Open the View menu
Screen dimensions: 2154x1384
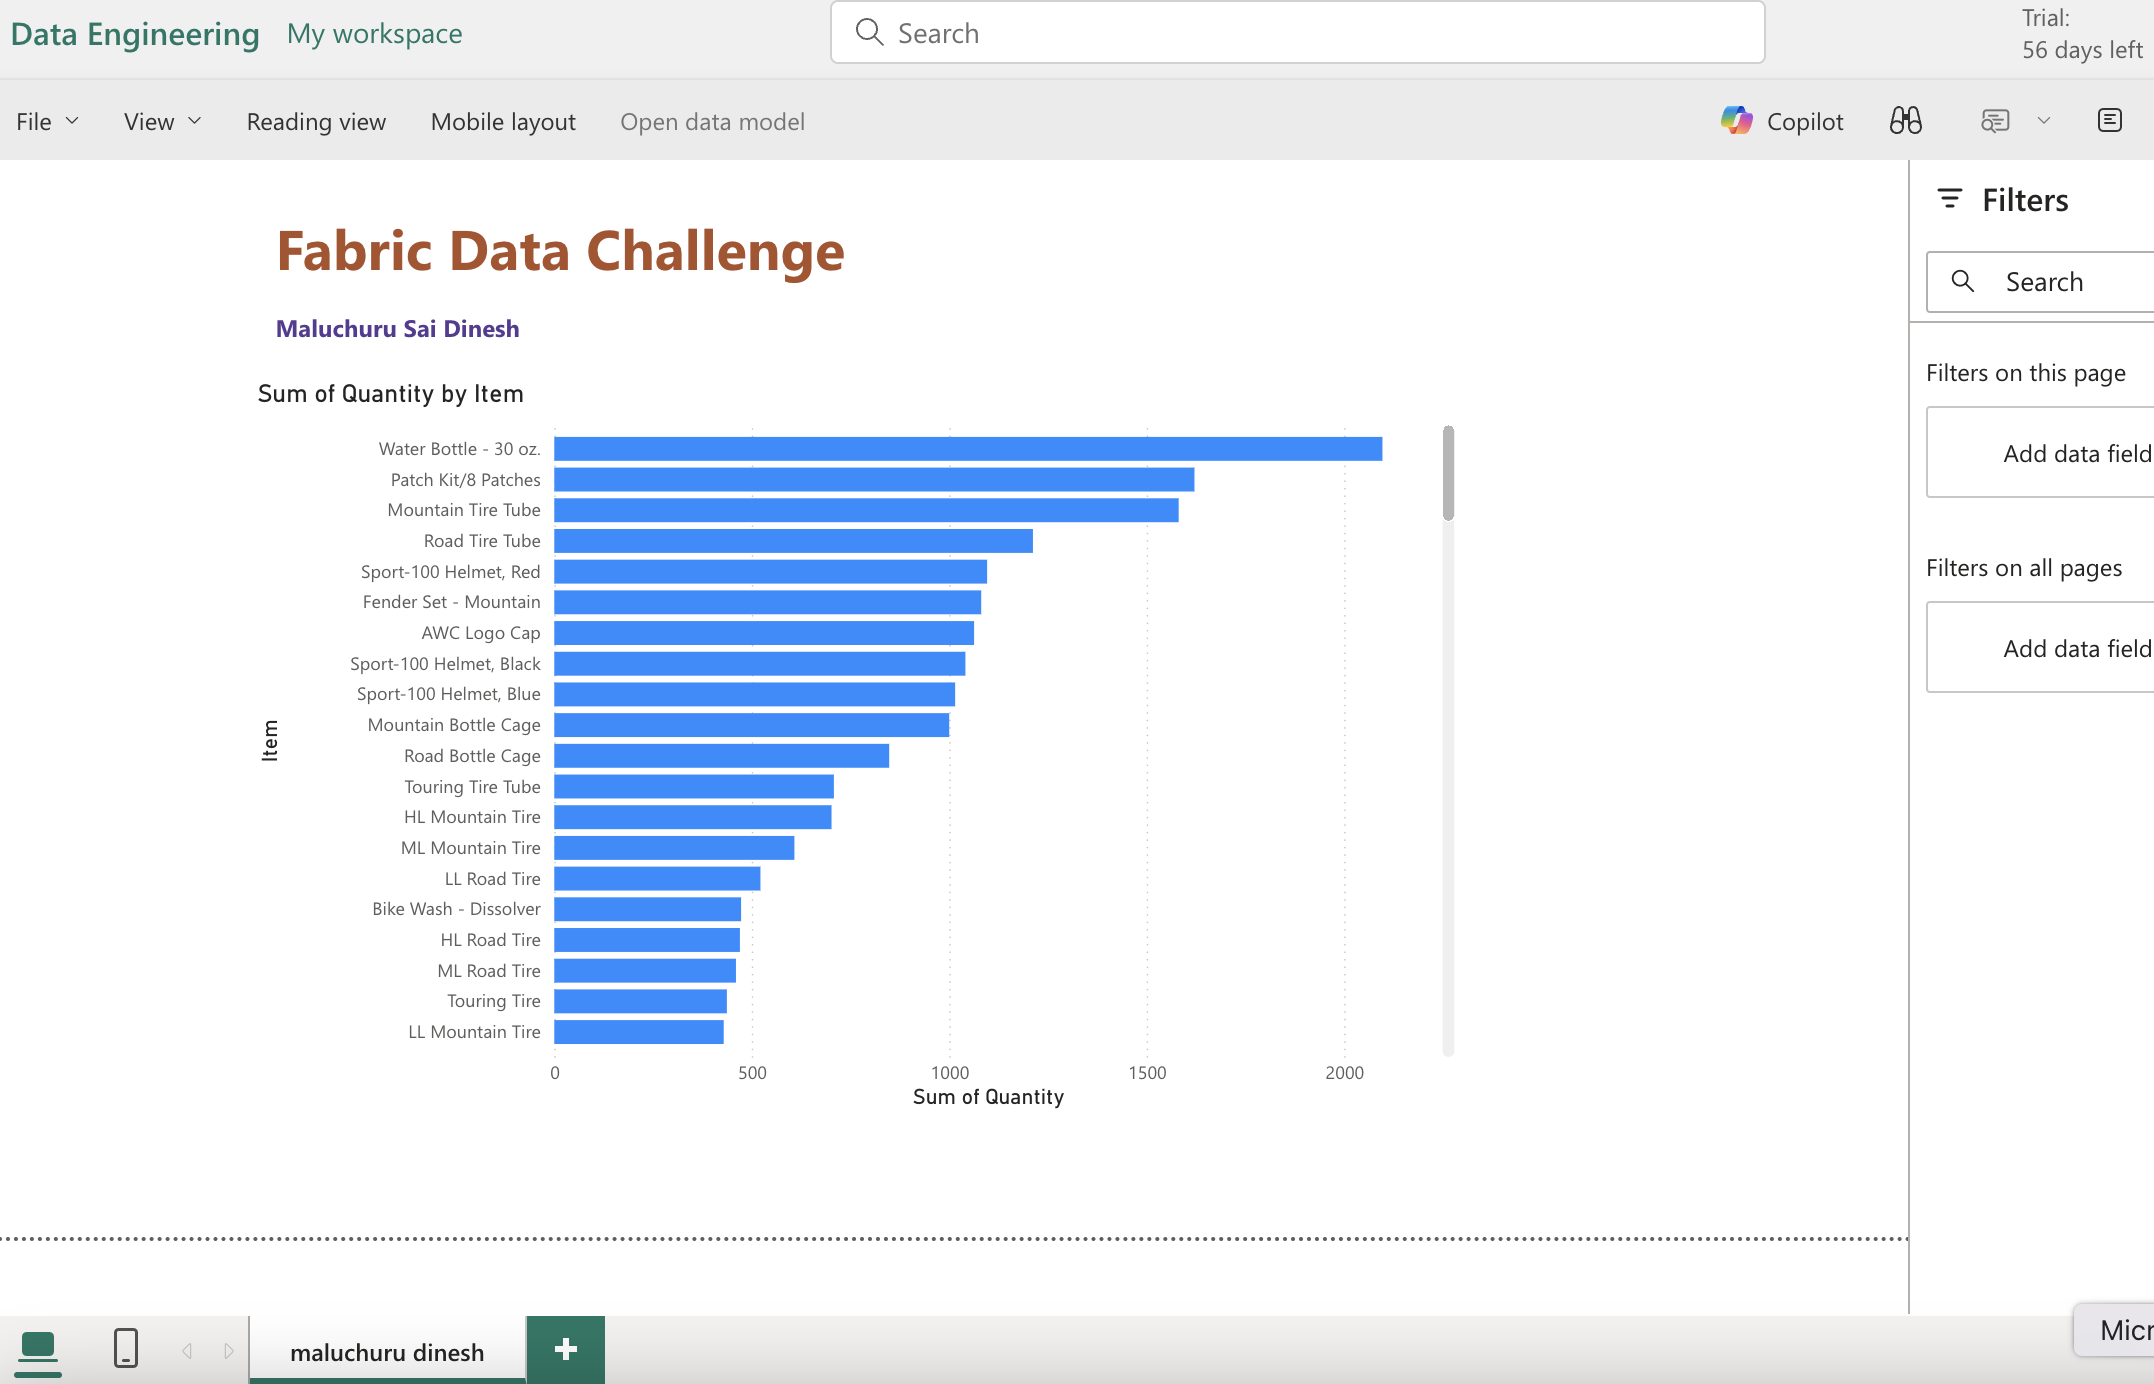point(163,121)
